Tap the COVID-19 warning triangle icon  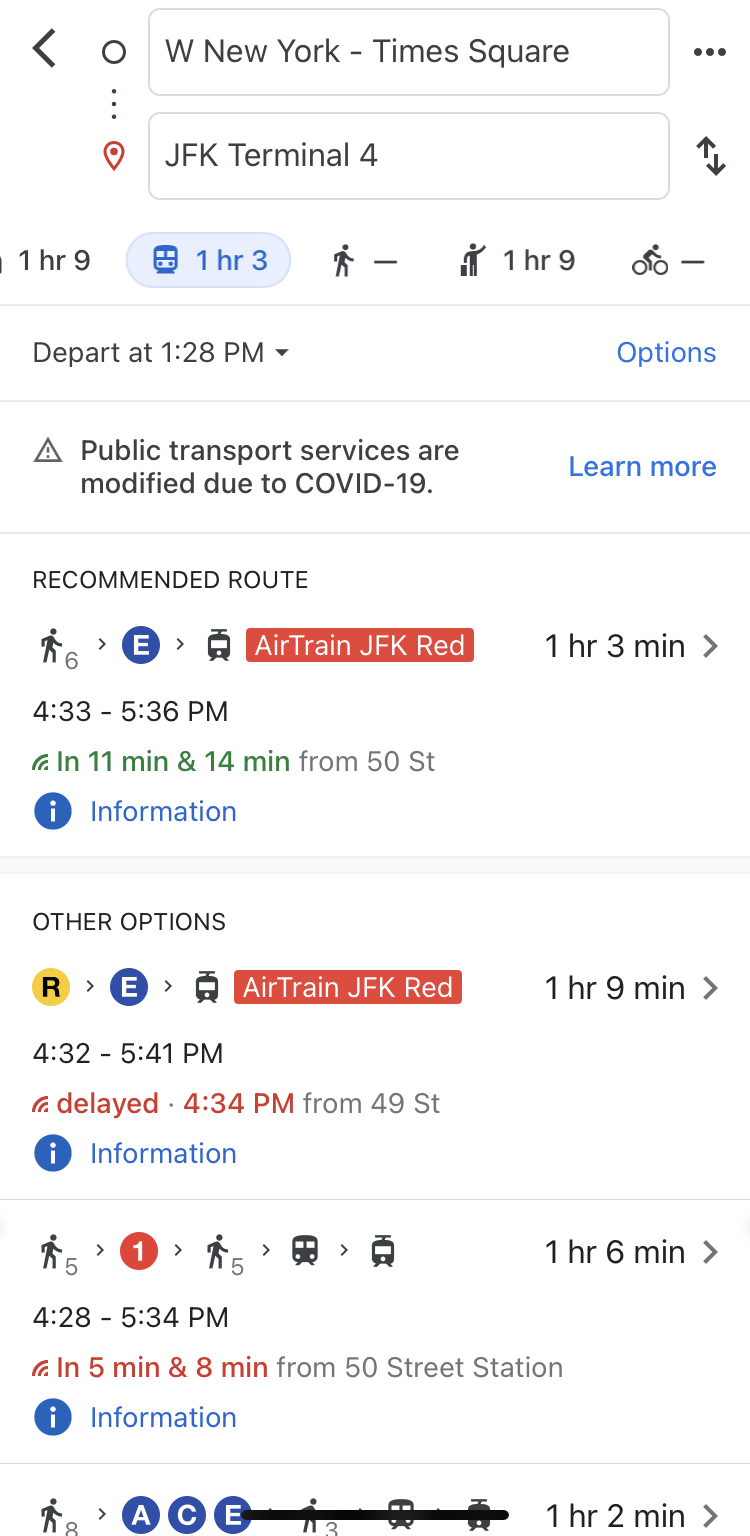(x=48, y=452)
